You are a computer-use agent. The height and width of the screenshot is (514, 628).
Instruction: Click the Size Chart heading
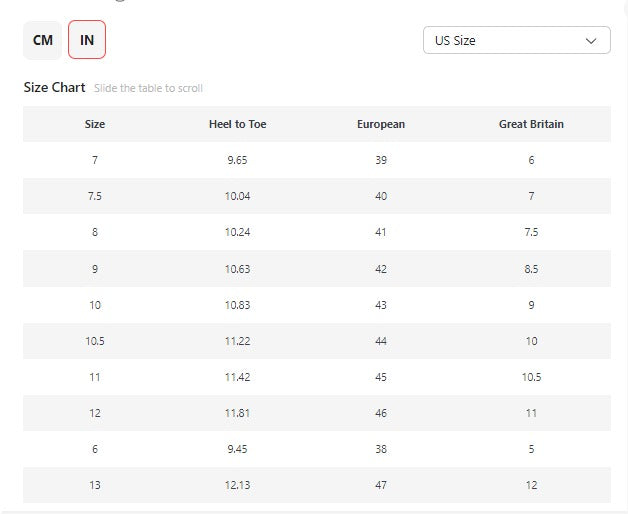(x=54, y=87)
